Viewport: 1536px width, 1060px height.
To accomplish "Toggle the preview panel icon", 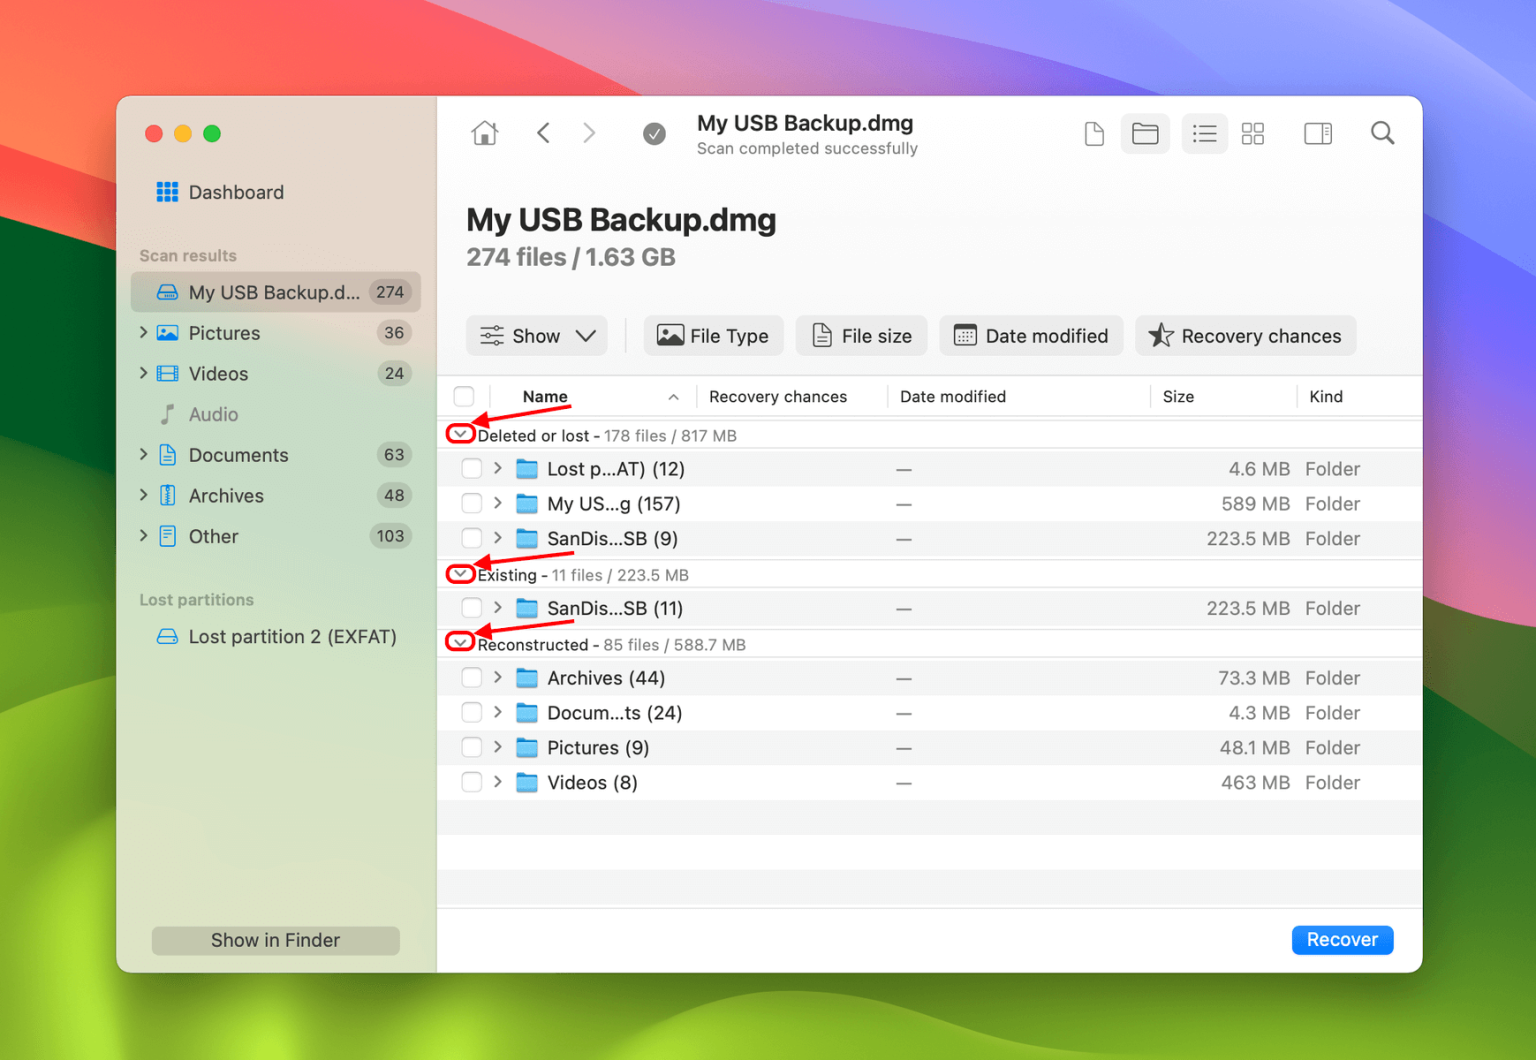I will [x=1318, y=133].
